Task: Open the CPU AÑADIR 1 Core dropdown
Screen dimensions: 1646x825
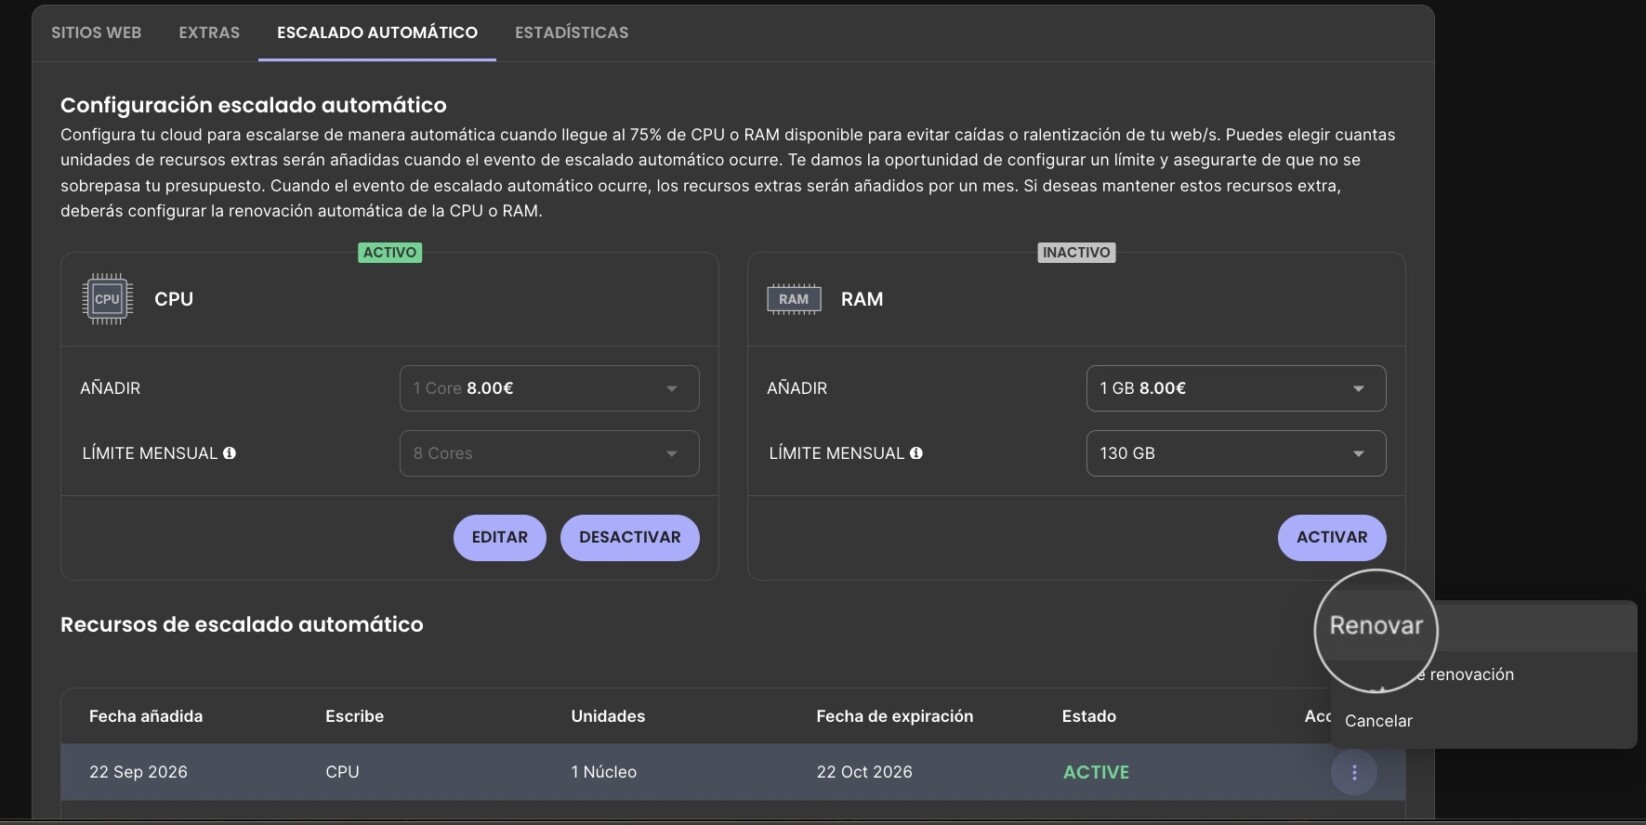Action: tap(549, 388)
